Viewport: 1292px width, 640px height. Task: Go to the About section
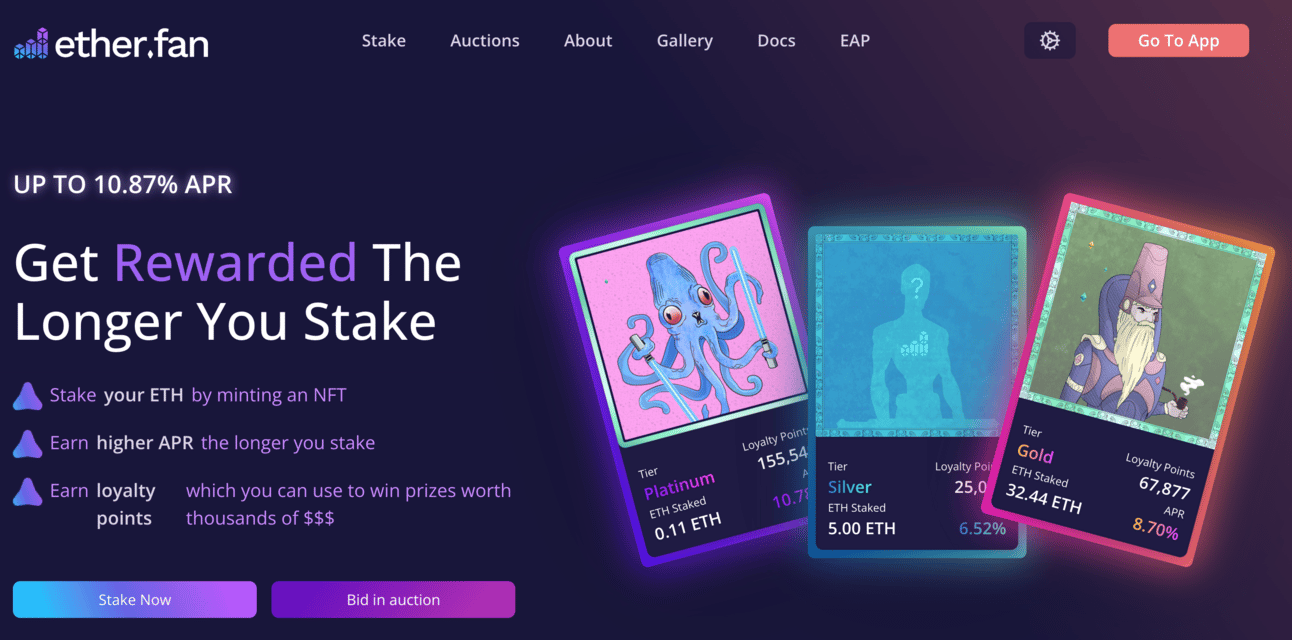[588, 41]
